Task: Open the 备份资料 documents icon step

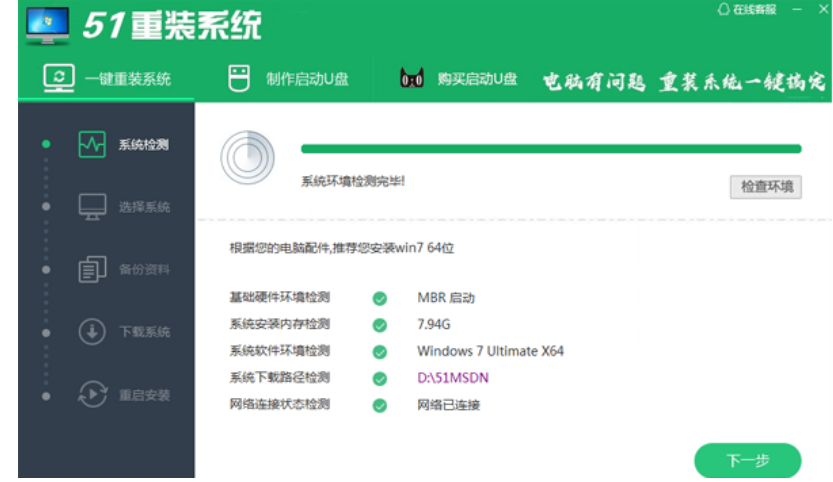Action: coord(92,269)
